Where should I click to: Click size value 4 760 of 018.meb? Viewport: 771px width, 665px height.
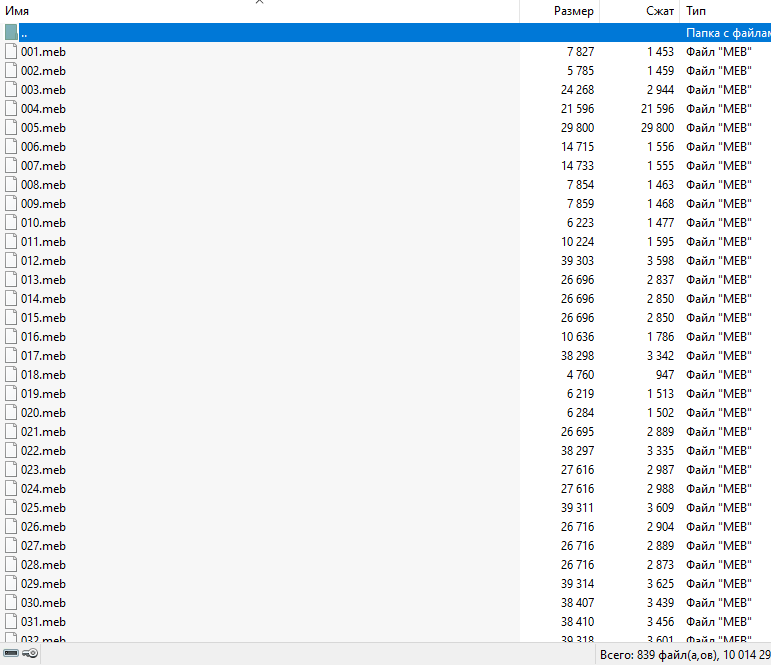(x=580, y=375)
